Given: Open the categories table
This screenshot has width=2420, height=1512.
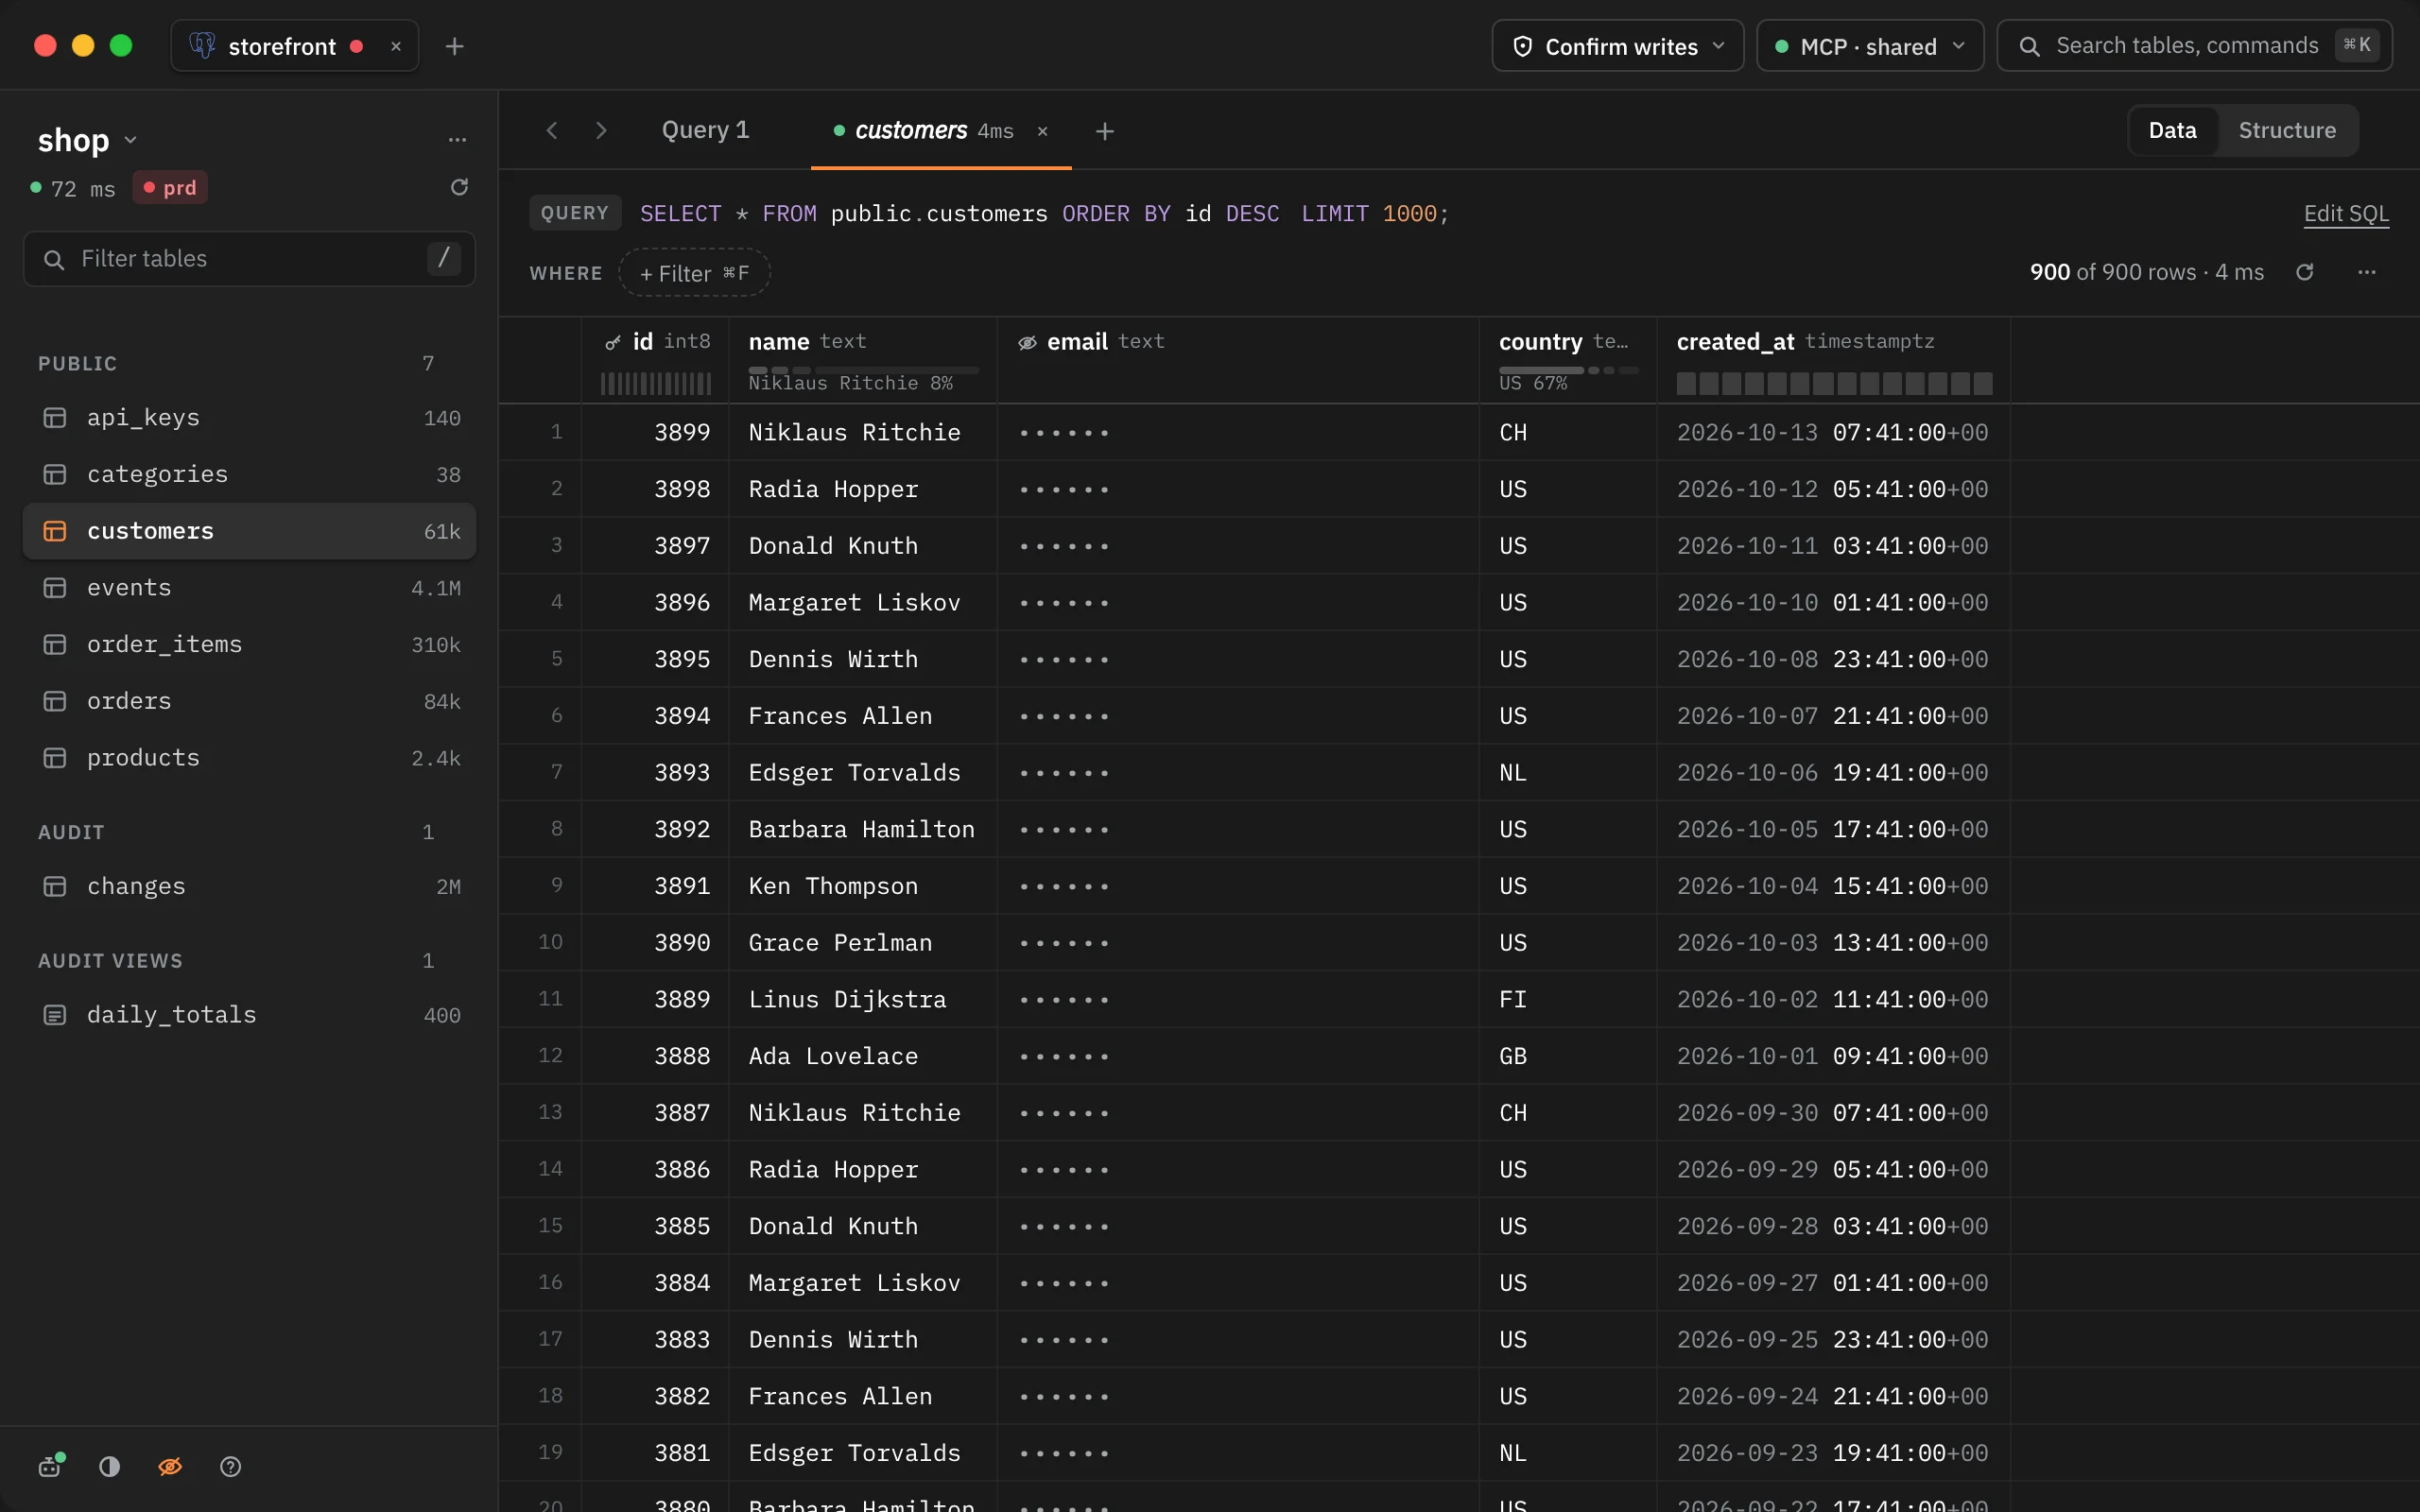Looking at the screenshot, I should (249, 474).
